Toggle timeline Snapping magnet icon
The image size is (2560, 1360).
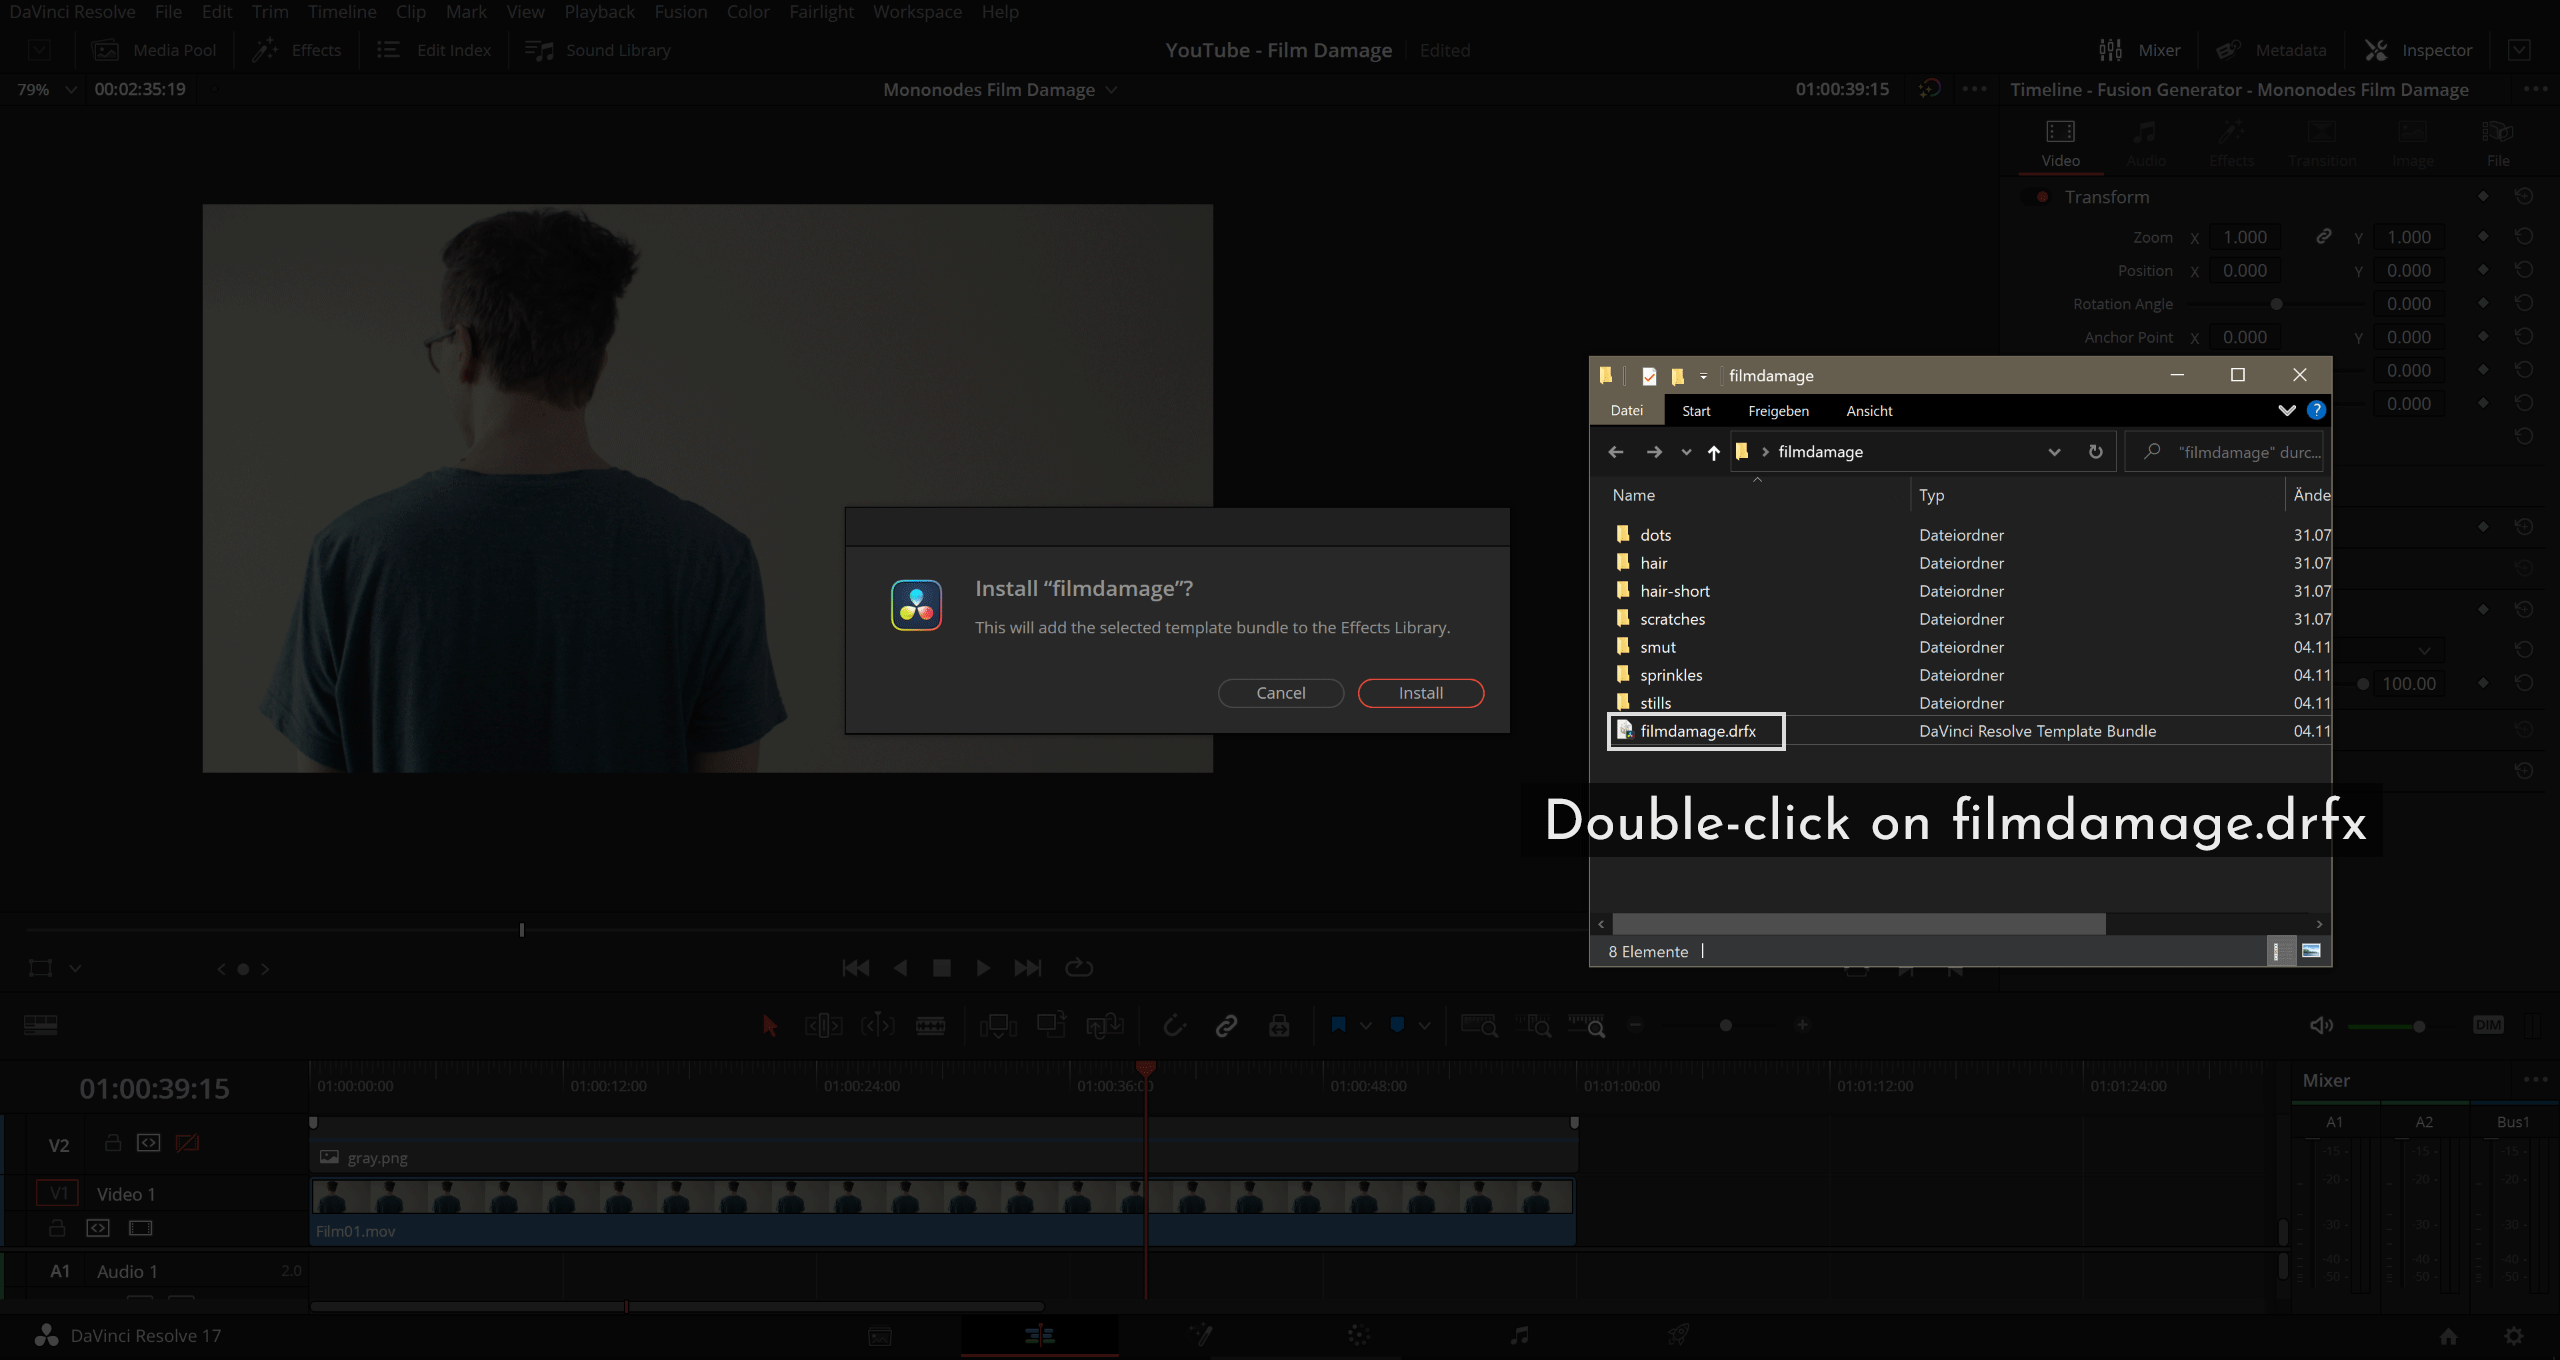point(1174,1025)
